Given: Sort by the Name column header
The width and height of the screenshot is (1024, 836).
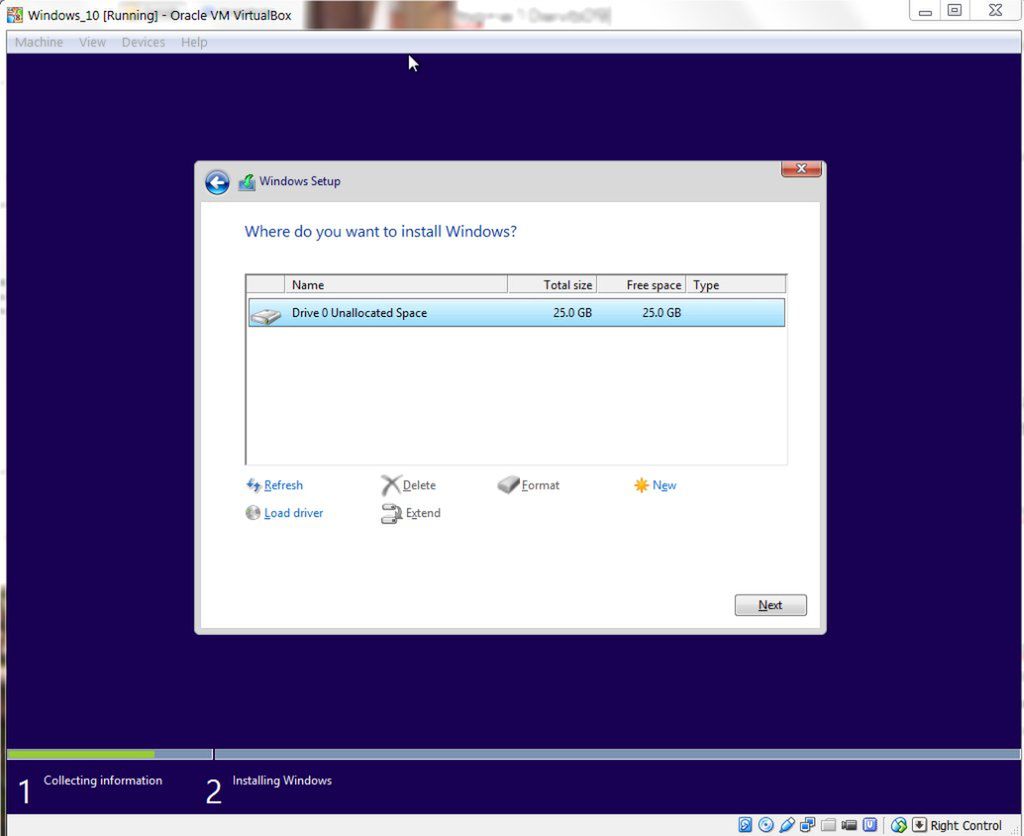Looking at the screenshot, I should [x=396, y=285].
